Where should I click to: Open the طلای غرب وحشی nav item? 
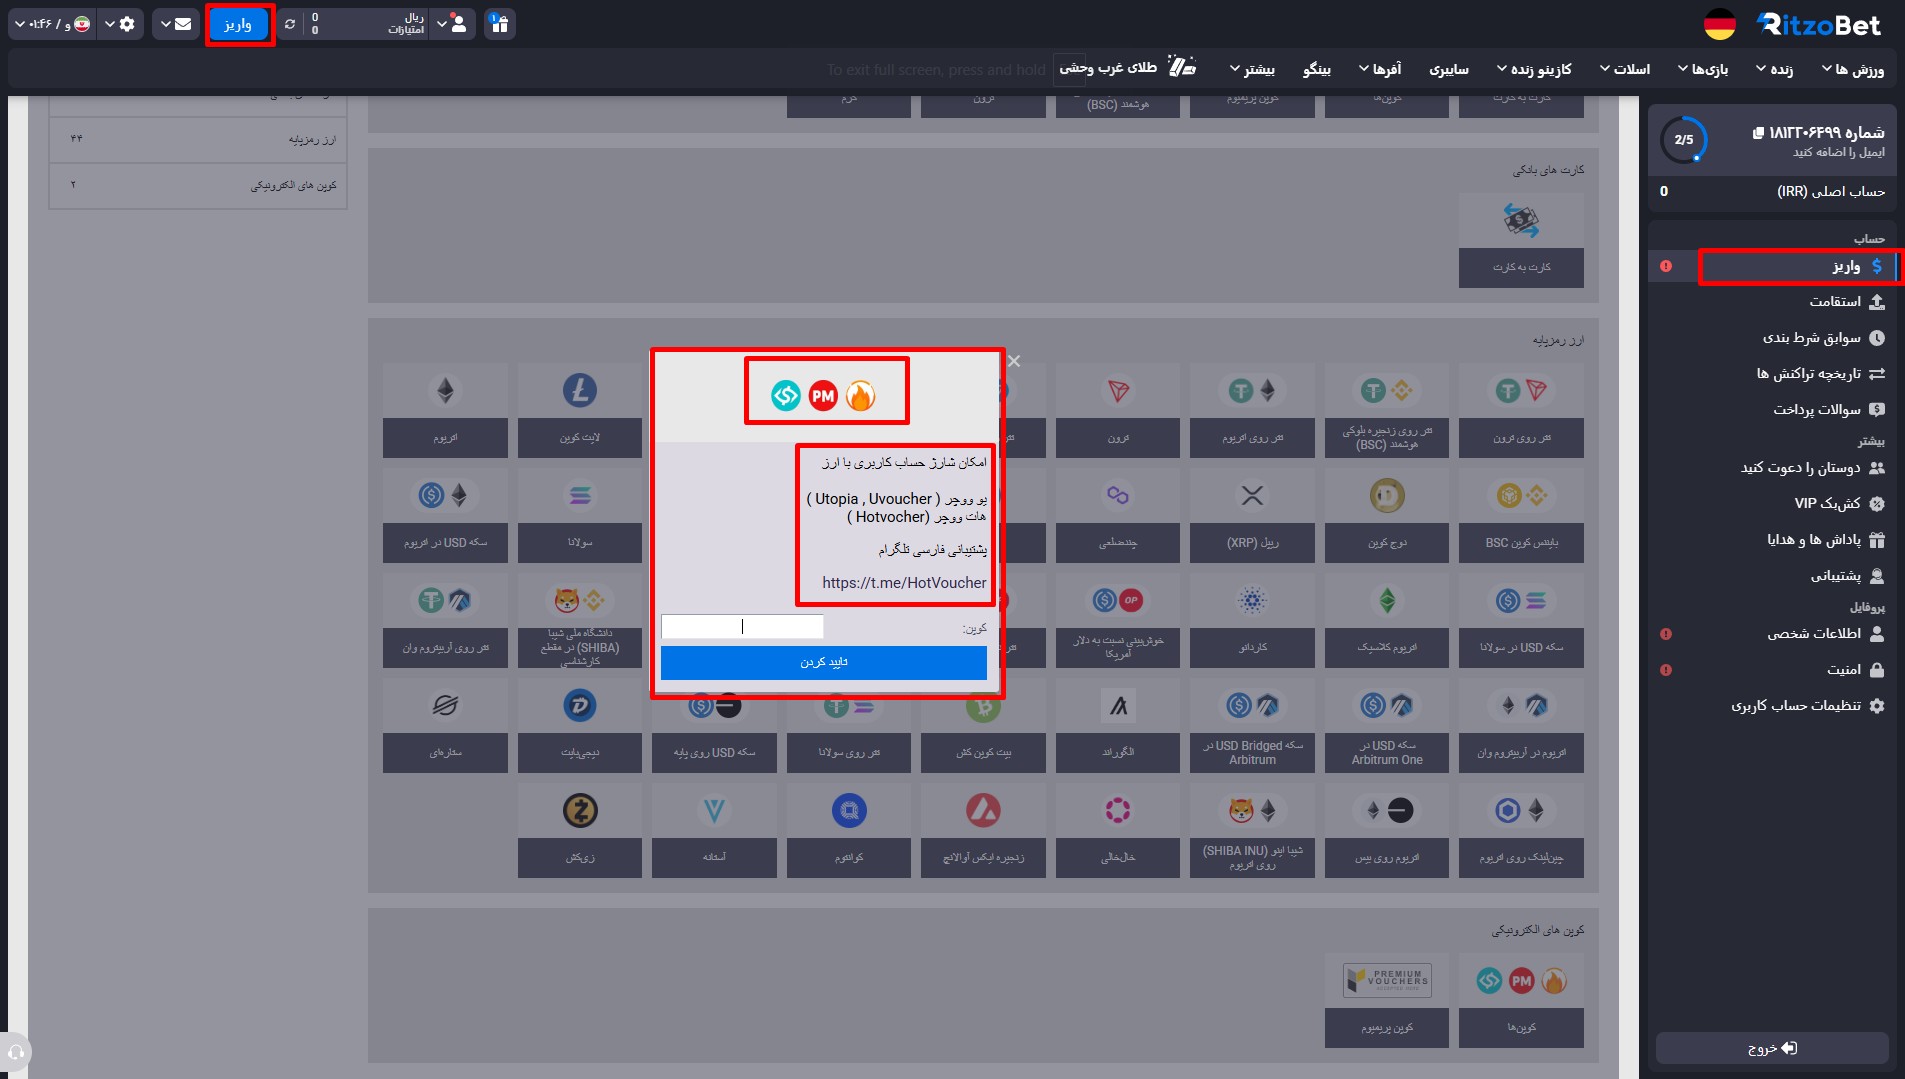click(1128, 68)
